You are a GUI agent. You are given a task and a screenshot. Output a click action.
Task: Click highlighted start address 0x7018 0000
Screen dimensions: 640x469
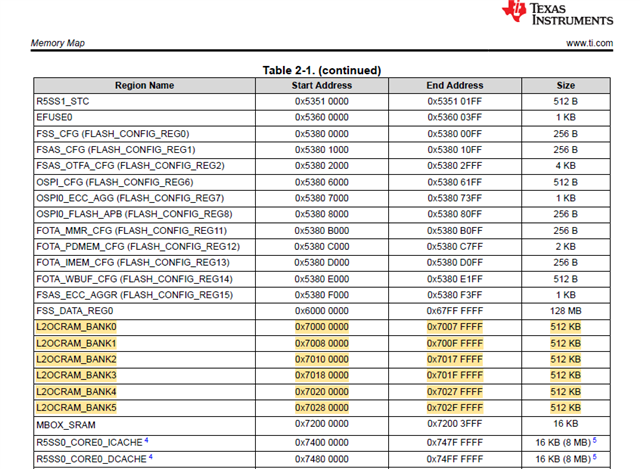point(322,375)
